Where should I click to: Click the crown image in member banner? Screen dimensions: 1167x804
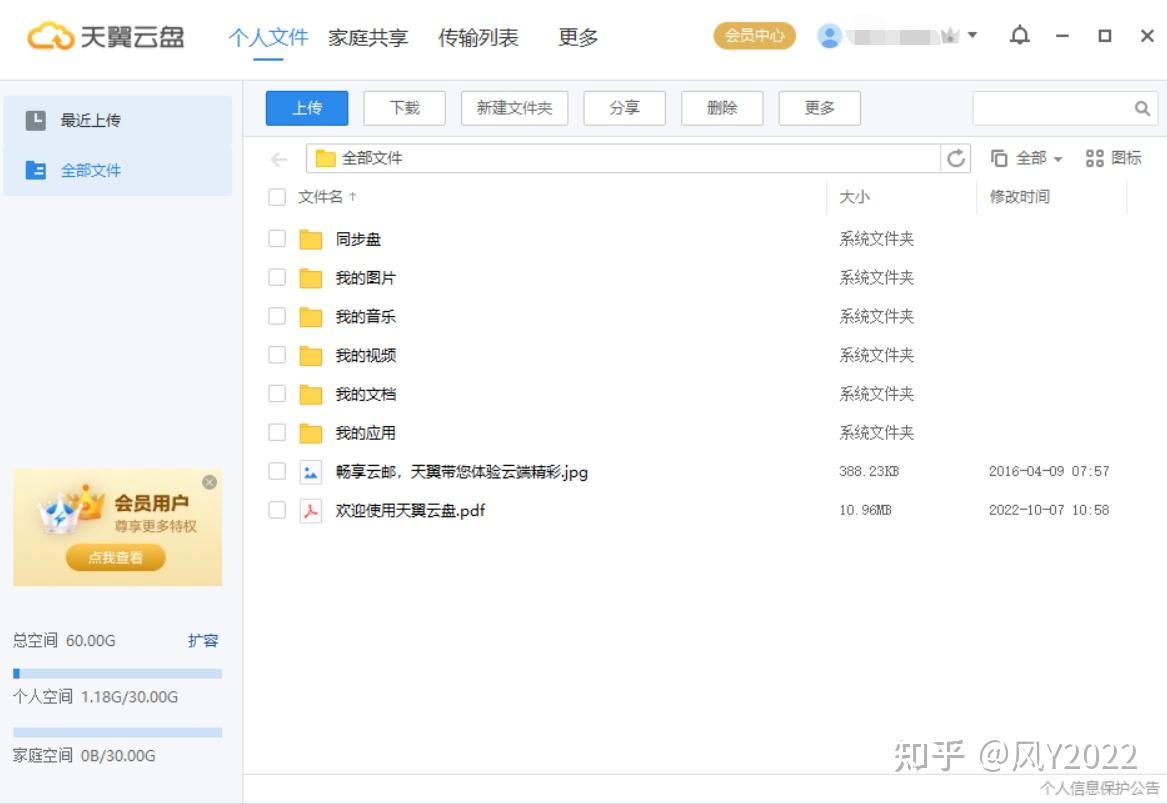(71, 511)
